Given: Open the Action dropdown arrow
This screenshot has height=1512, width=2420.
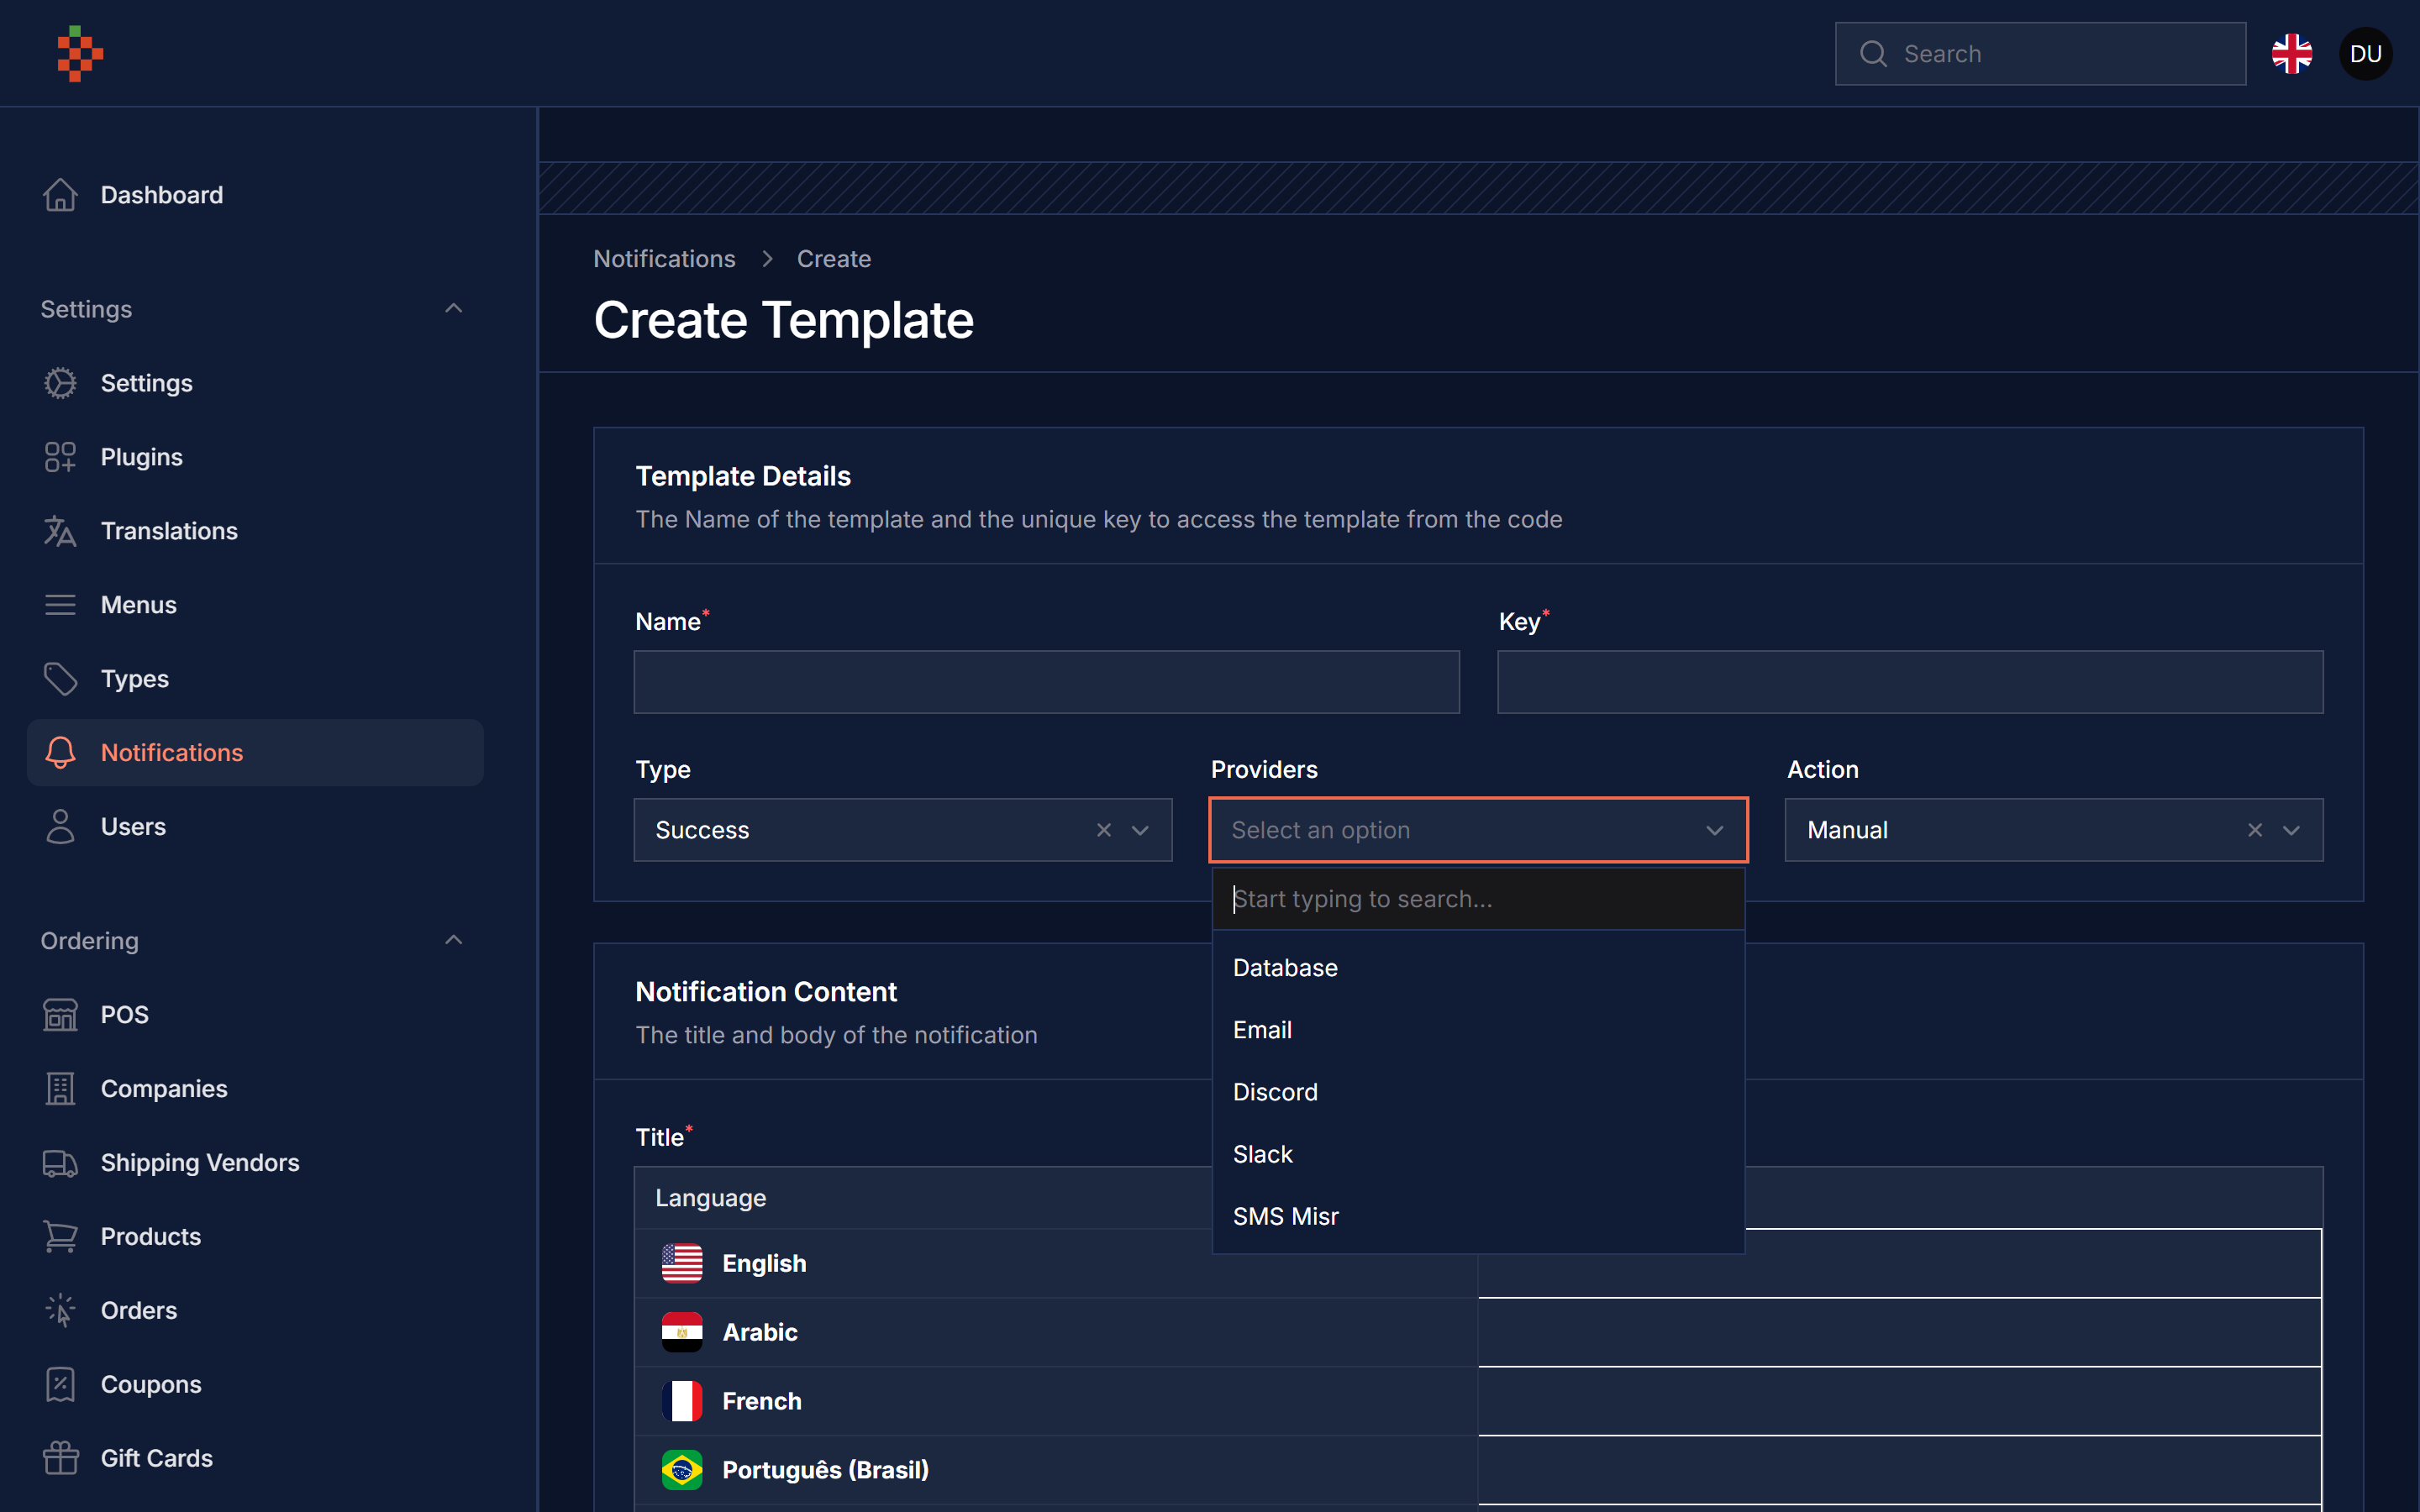Looking at the screenshot, I should 2291,830.
